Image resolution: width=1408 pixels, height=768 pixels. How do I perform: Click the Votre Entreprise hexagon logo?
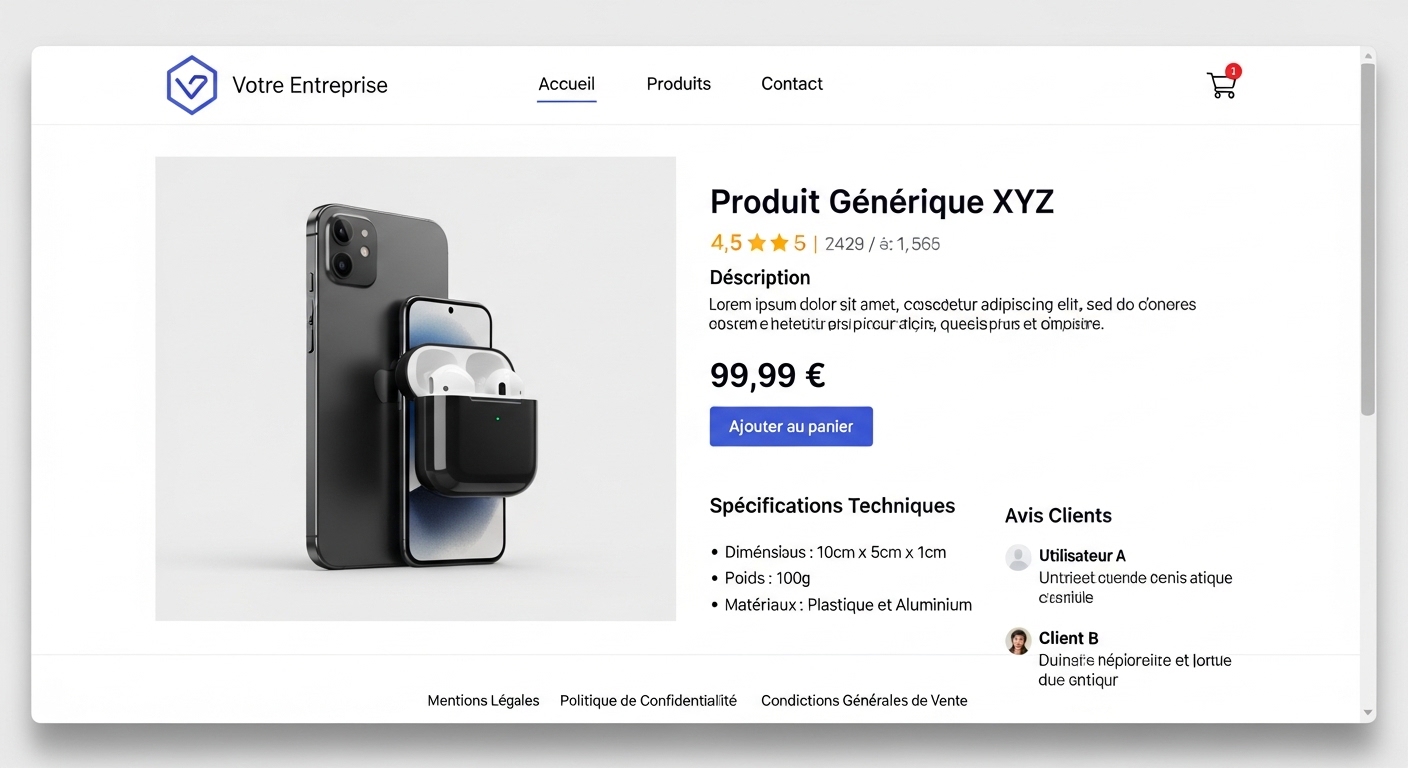[x=191, y=85]
